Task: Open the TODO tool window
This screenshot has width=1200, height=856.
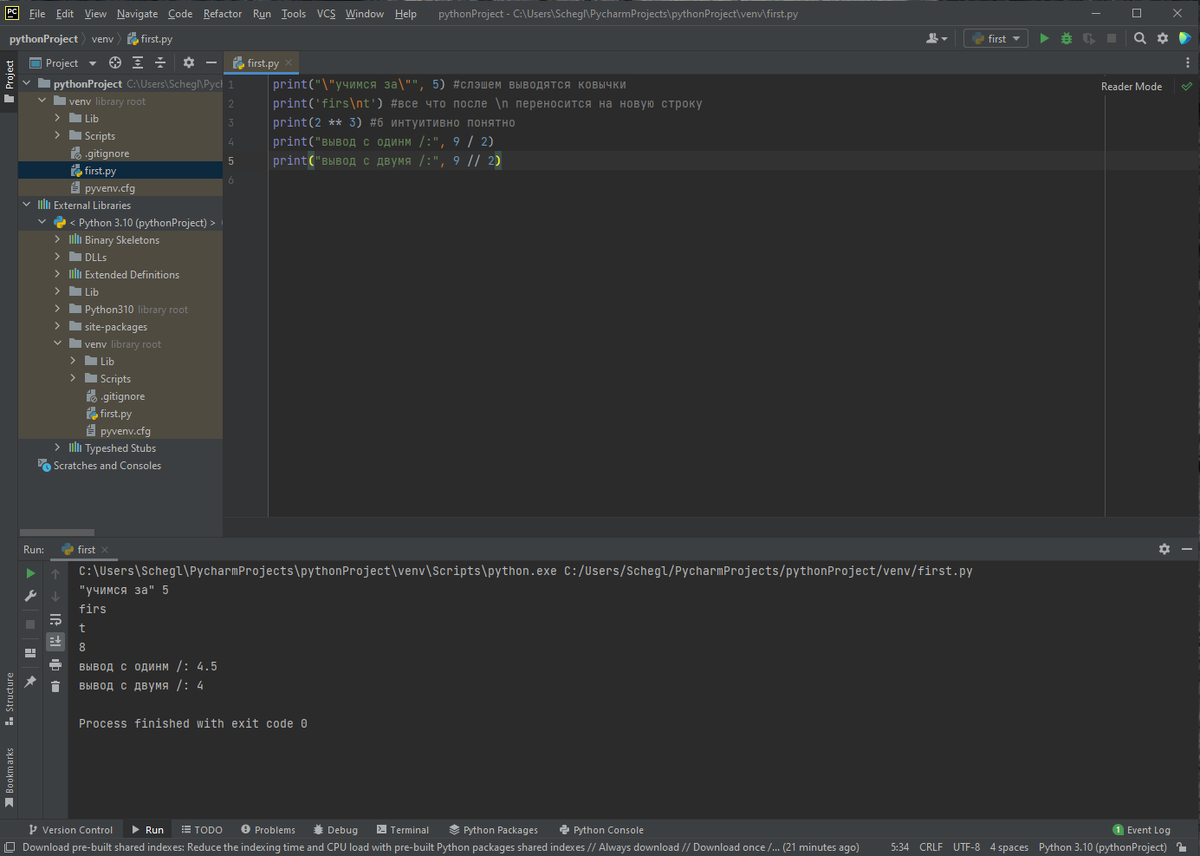Action: [x=202, y=830]
